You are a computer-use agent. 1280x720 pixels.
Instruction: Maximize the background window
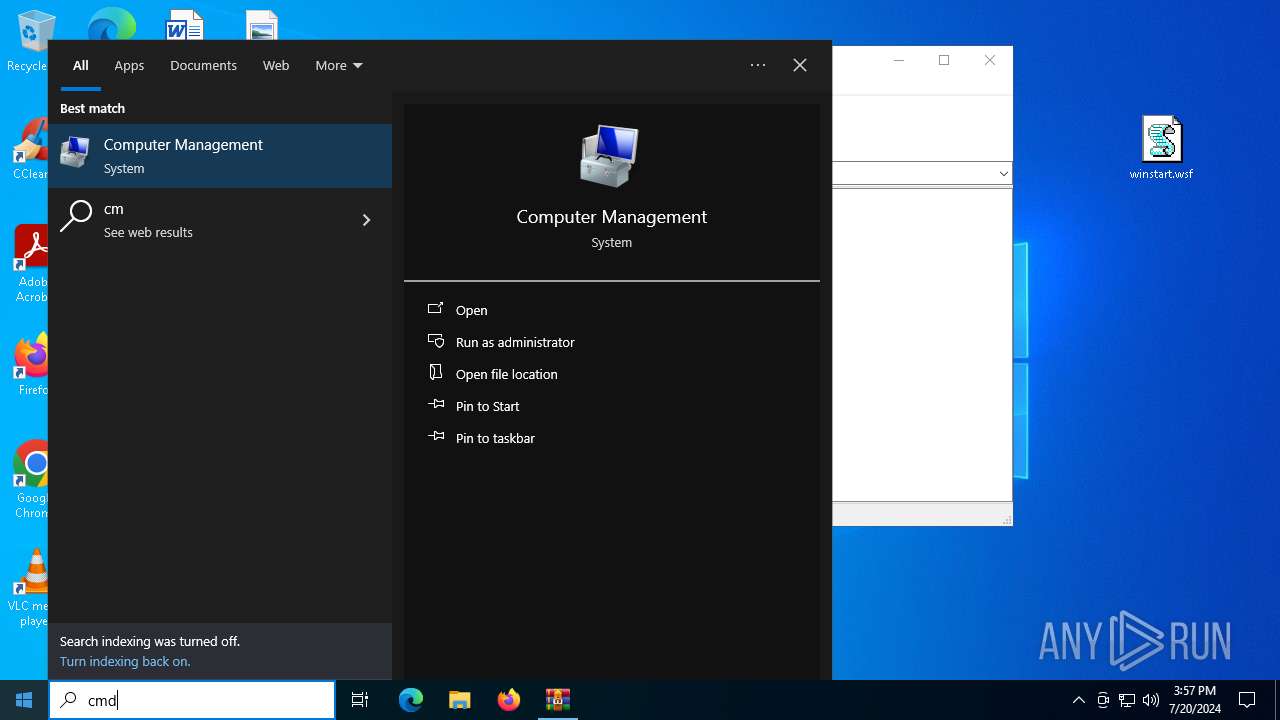coord(944,60)
